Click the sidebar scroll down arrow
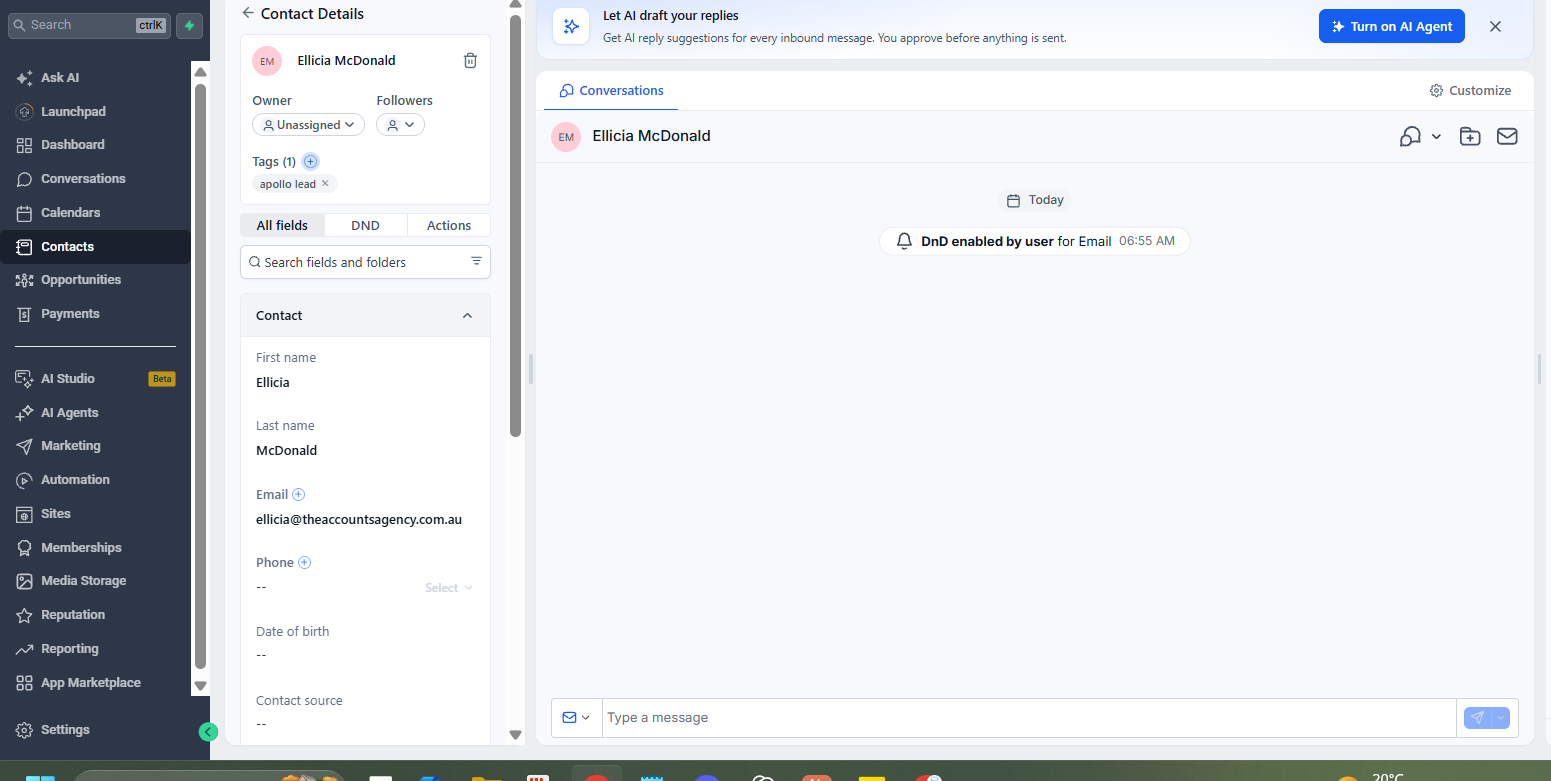Screen dimensions: 1551x781 point(200,686)
